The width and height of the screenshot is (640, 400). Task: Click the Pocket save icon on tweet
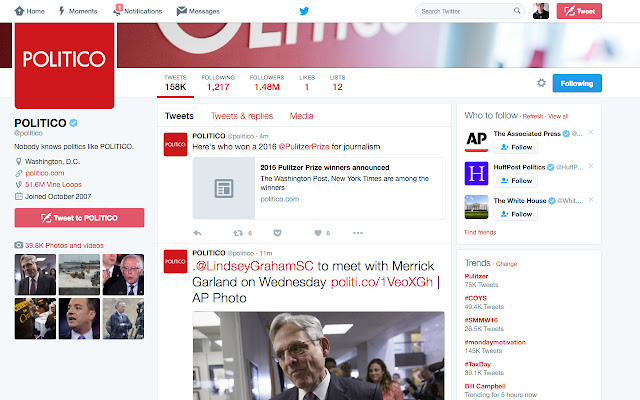click(x=277, y=233)
